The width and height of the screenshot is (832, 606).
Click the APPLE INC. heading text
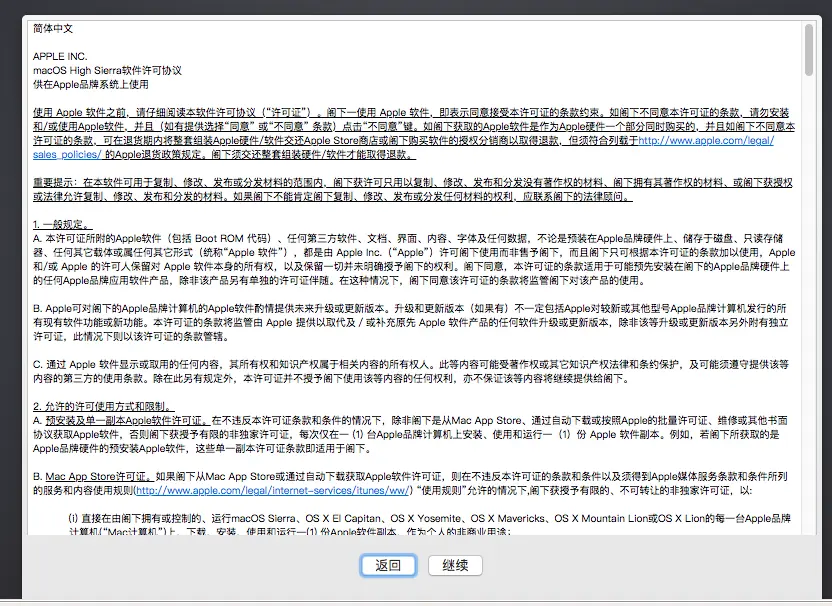[x=60, y=56]
